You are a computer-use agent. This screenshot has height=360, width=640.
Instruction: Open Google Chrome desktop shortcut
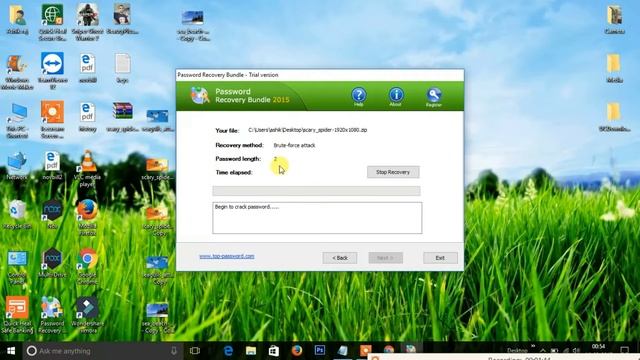[x=87, y=266]
